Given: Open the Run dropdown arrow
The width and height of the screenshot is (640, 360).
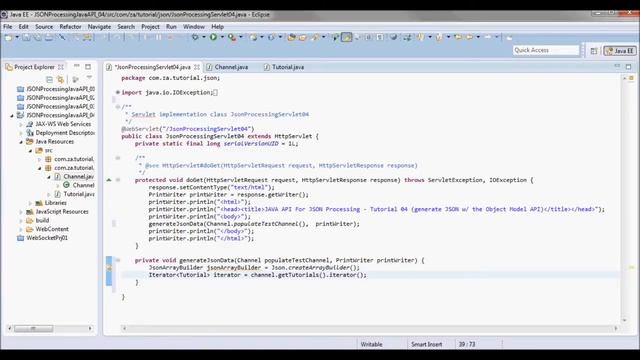Looking at the screenshot, I should (x=222, y=37).
